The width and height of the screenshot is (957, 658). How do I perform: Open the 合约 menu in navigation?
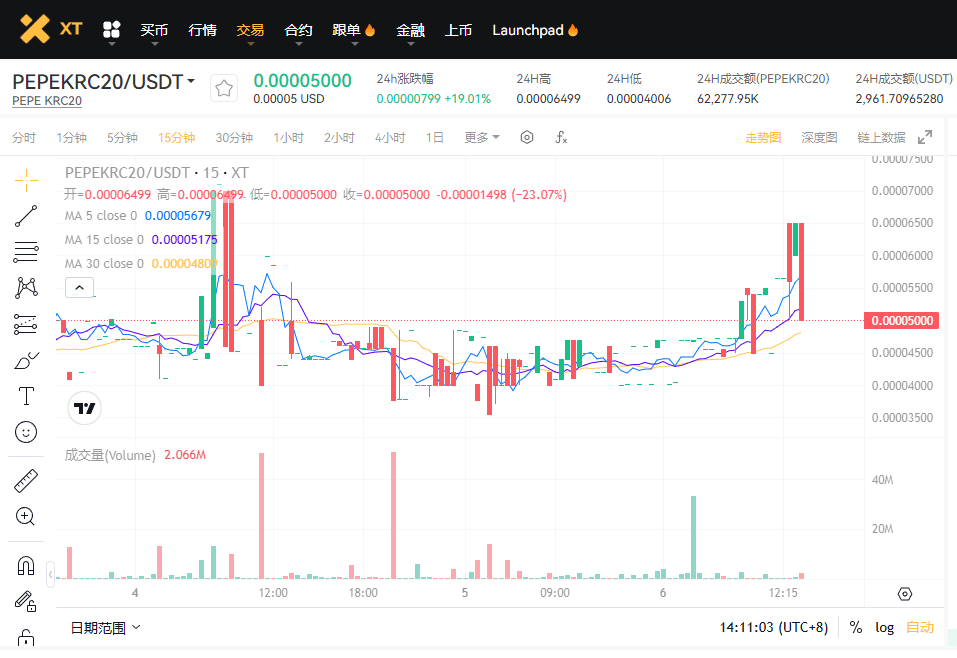298,30
